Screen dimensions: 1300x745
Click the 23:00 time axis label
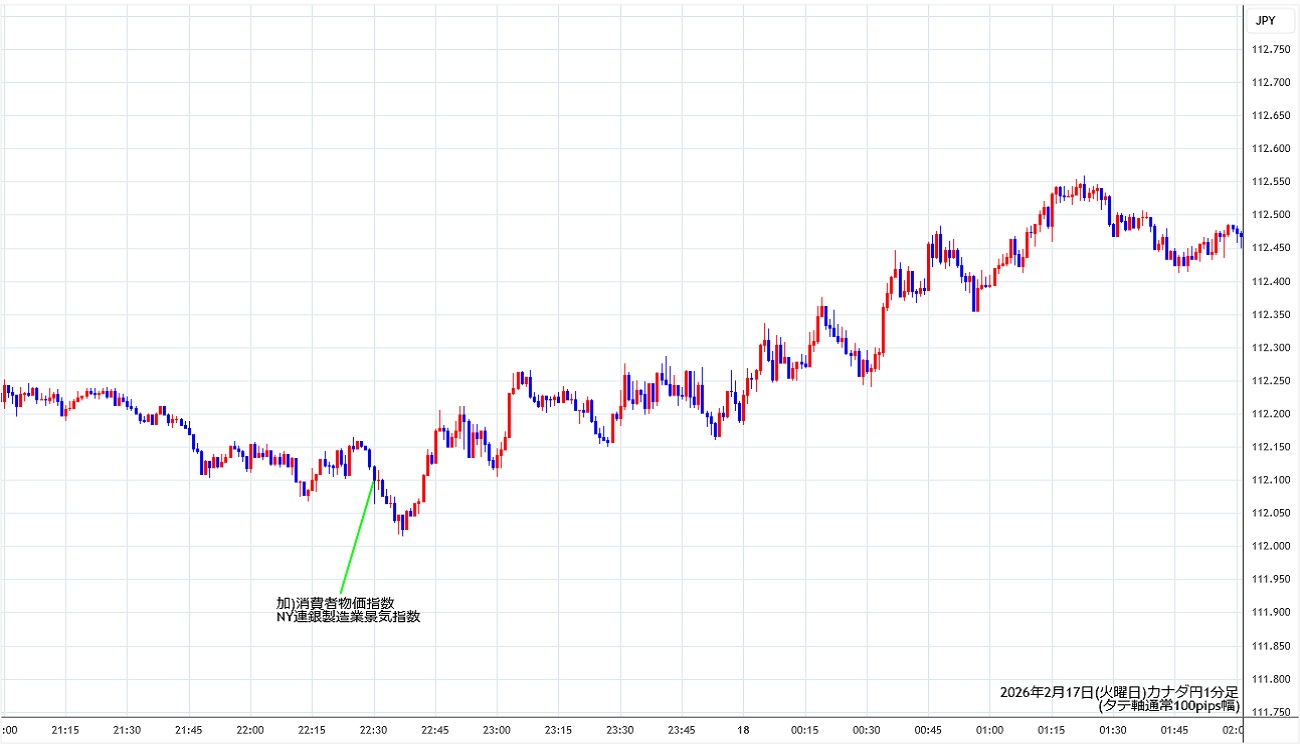pos(497,730)
